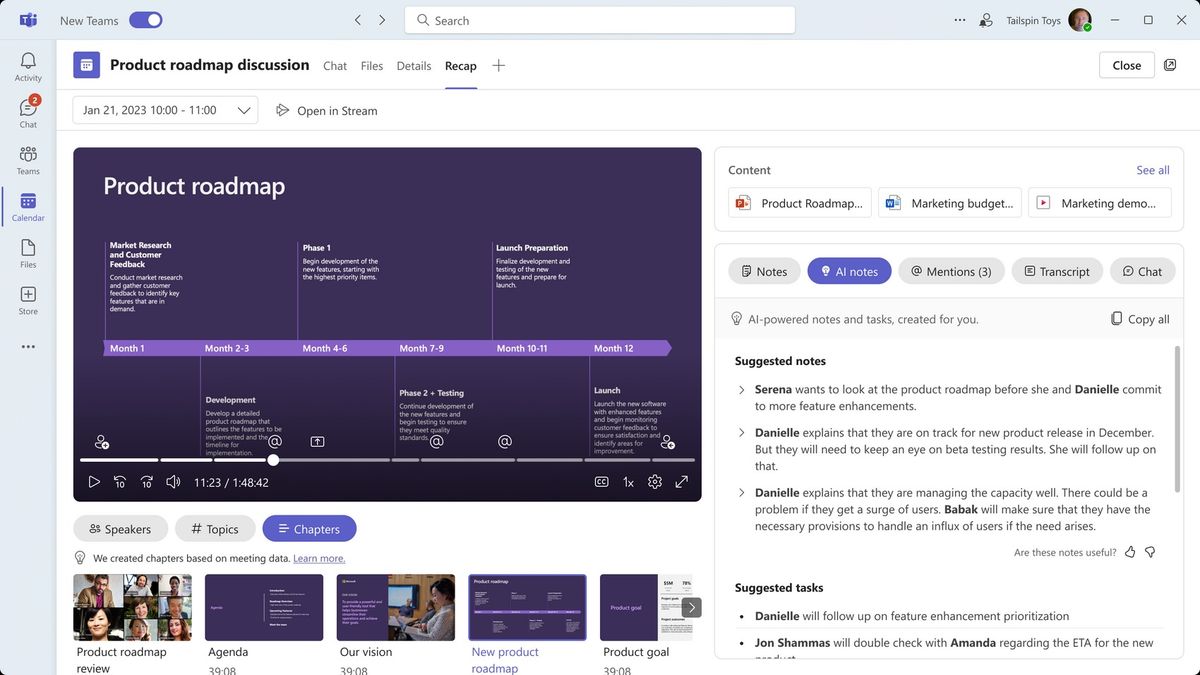Image resolution: width=1200 pixels, height=675 pixels.
Task: Open video player settings gear
Action: (x=654, y=481)
